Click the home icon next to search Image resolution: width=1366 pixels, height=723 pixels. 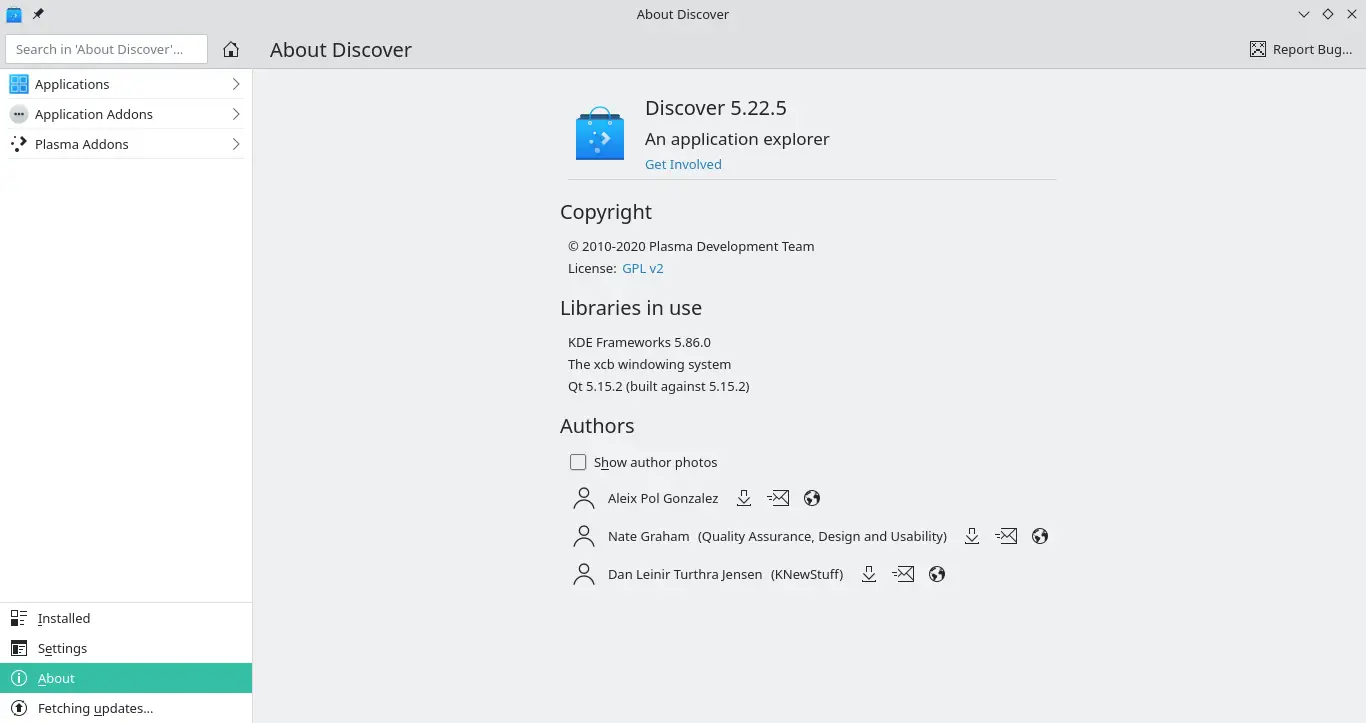(231, 49)
